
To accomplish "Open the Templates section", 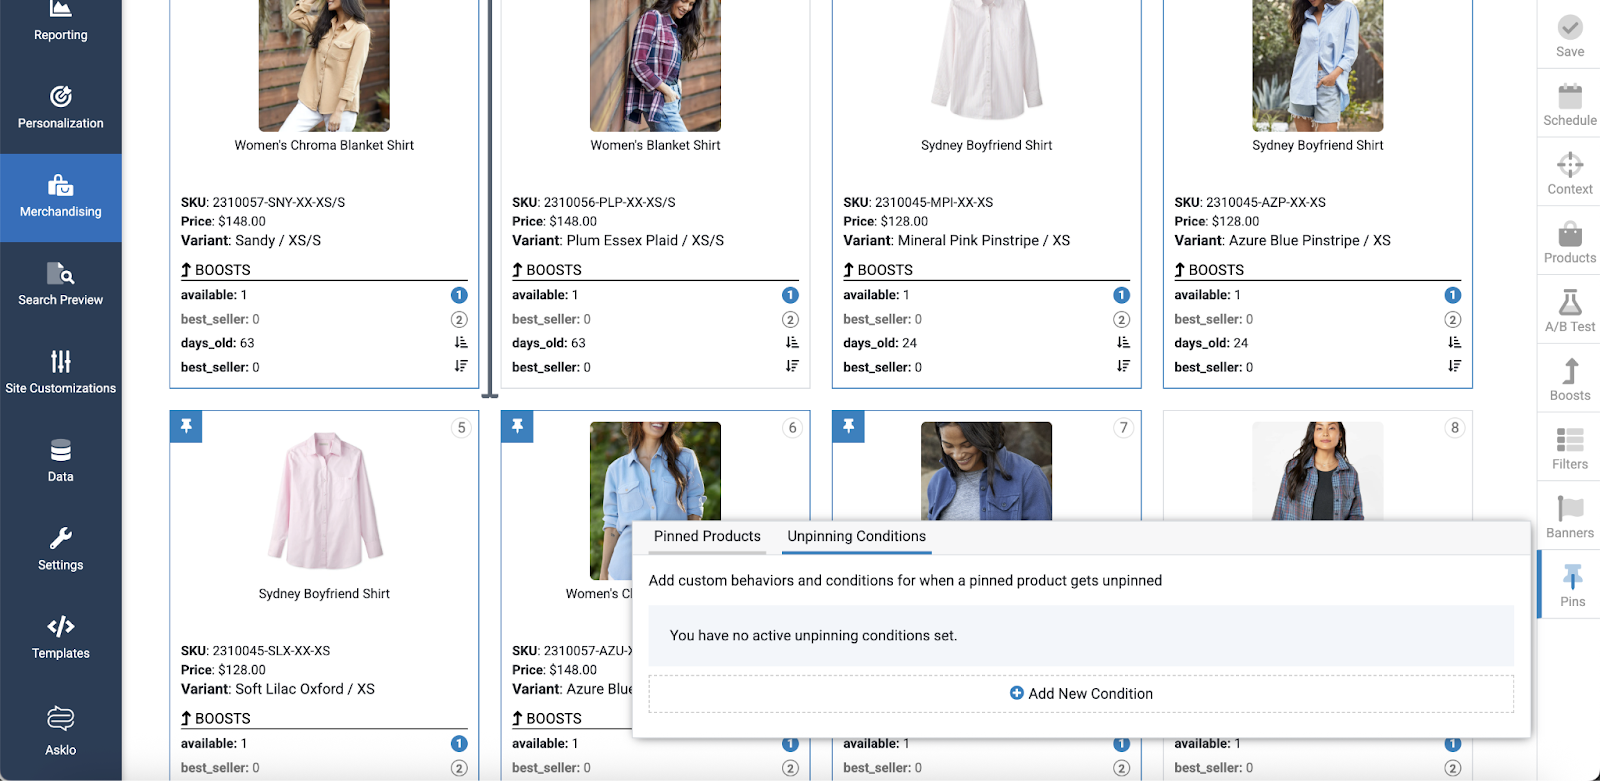I will 60,638.
